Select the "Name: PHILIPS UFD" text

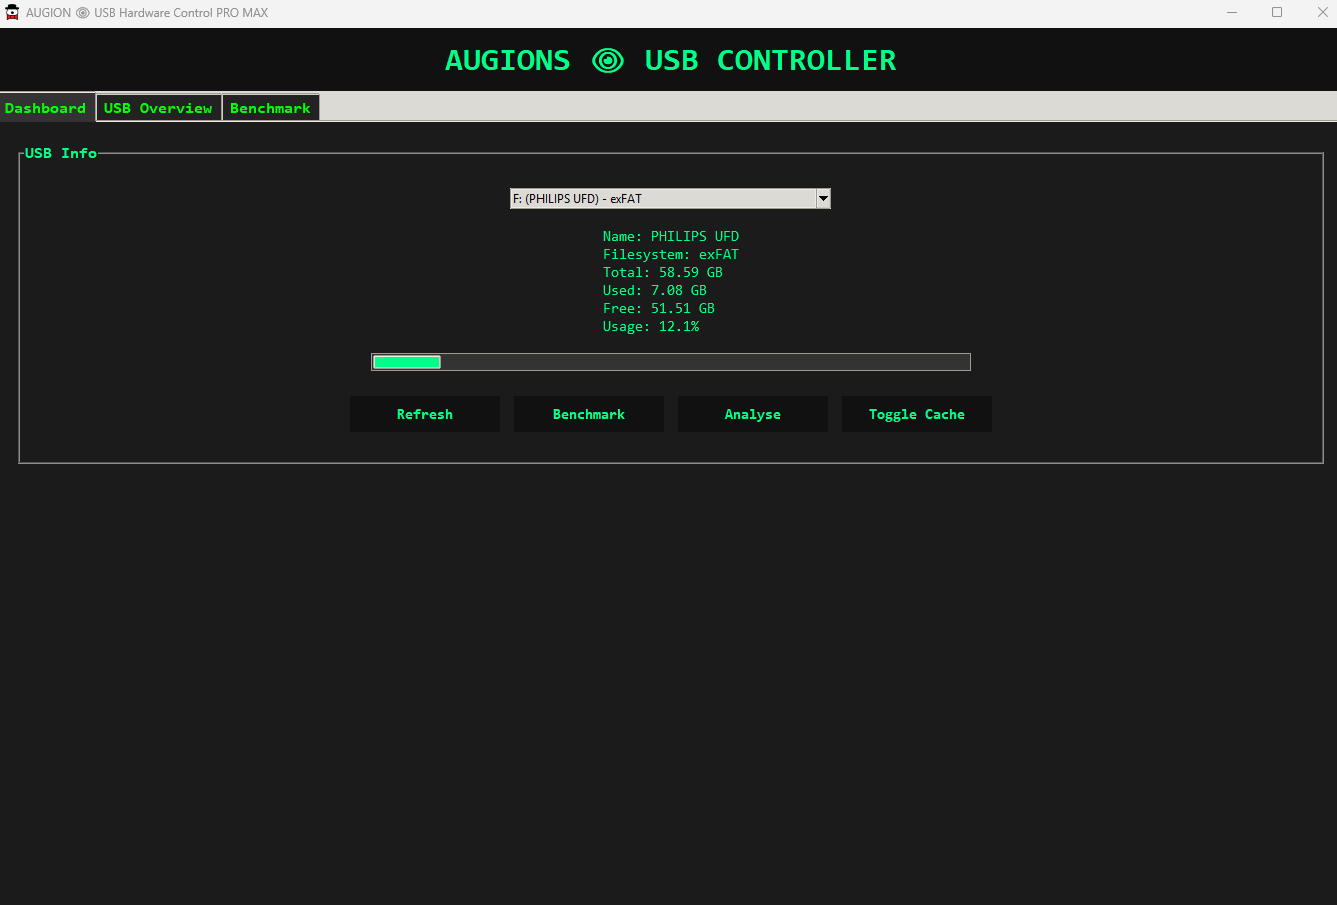coord(671,236)
